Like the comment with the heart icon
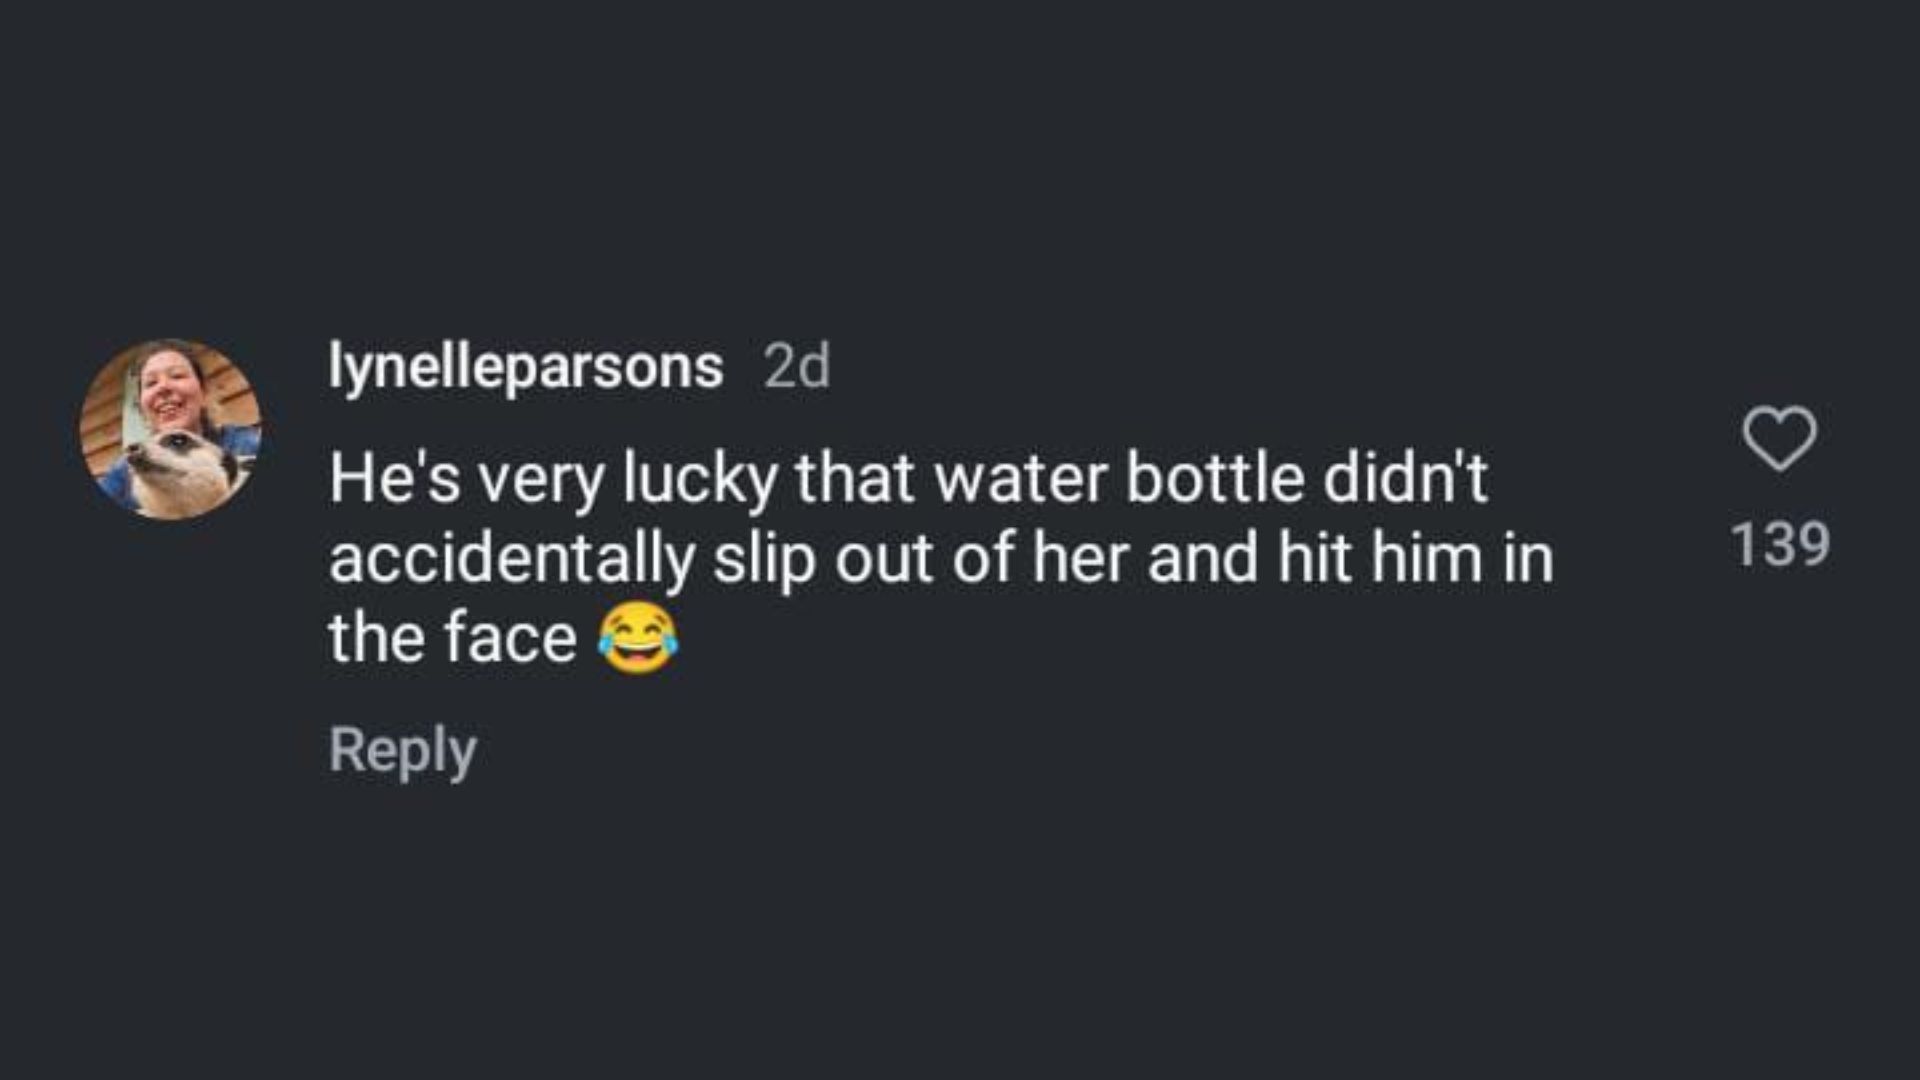 click(x=1780, y=438)
